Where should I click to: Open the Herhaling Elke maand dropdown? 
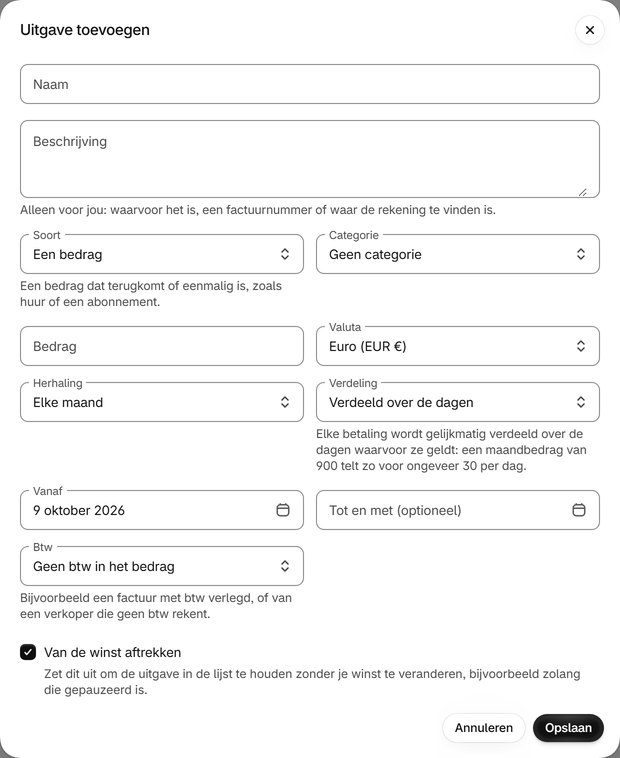[162, 402]
